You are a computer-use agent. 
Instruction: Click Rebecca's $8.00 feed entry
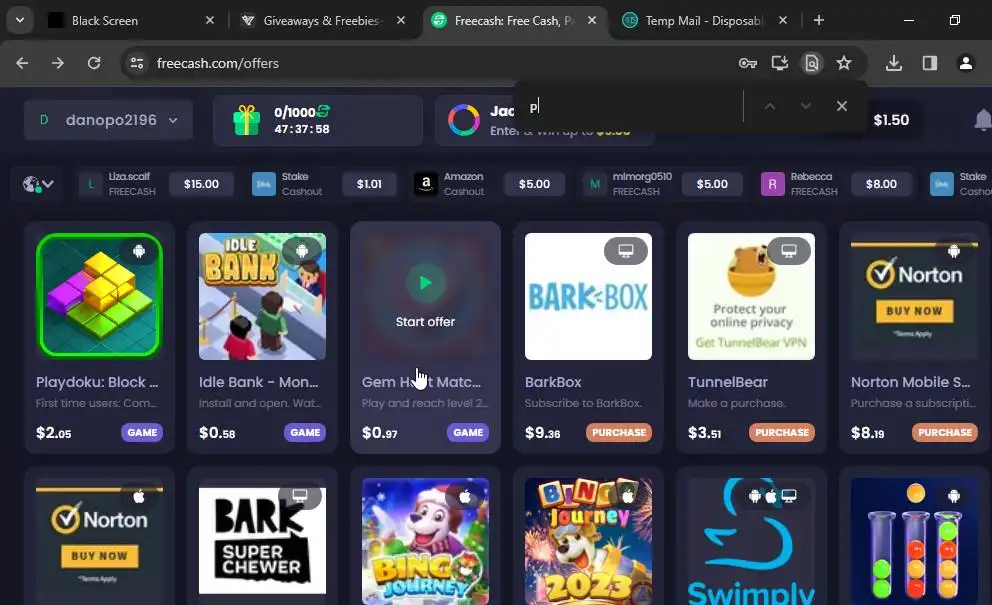coord(837,184)
